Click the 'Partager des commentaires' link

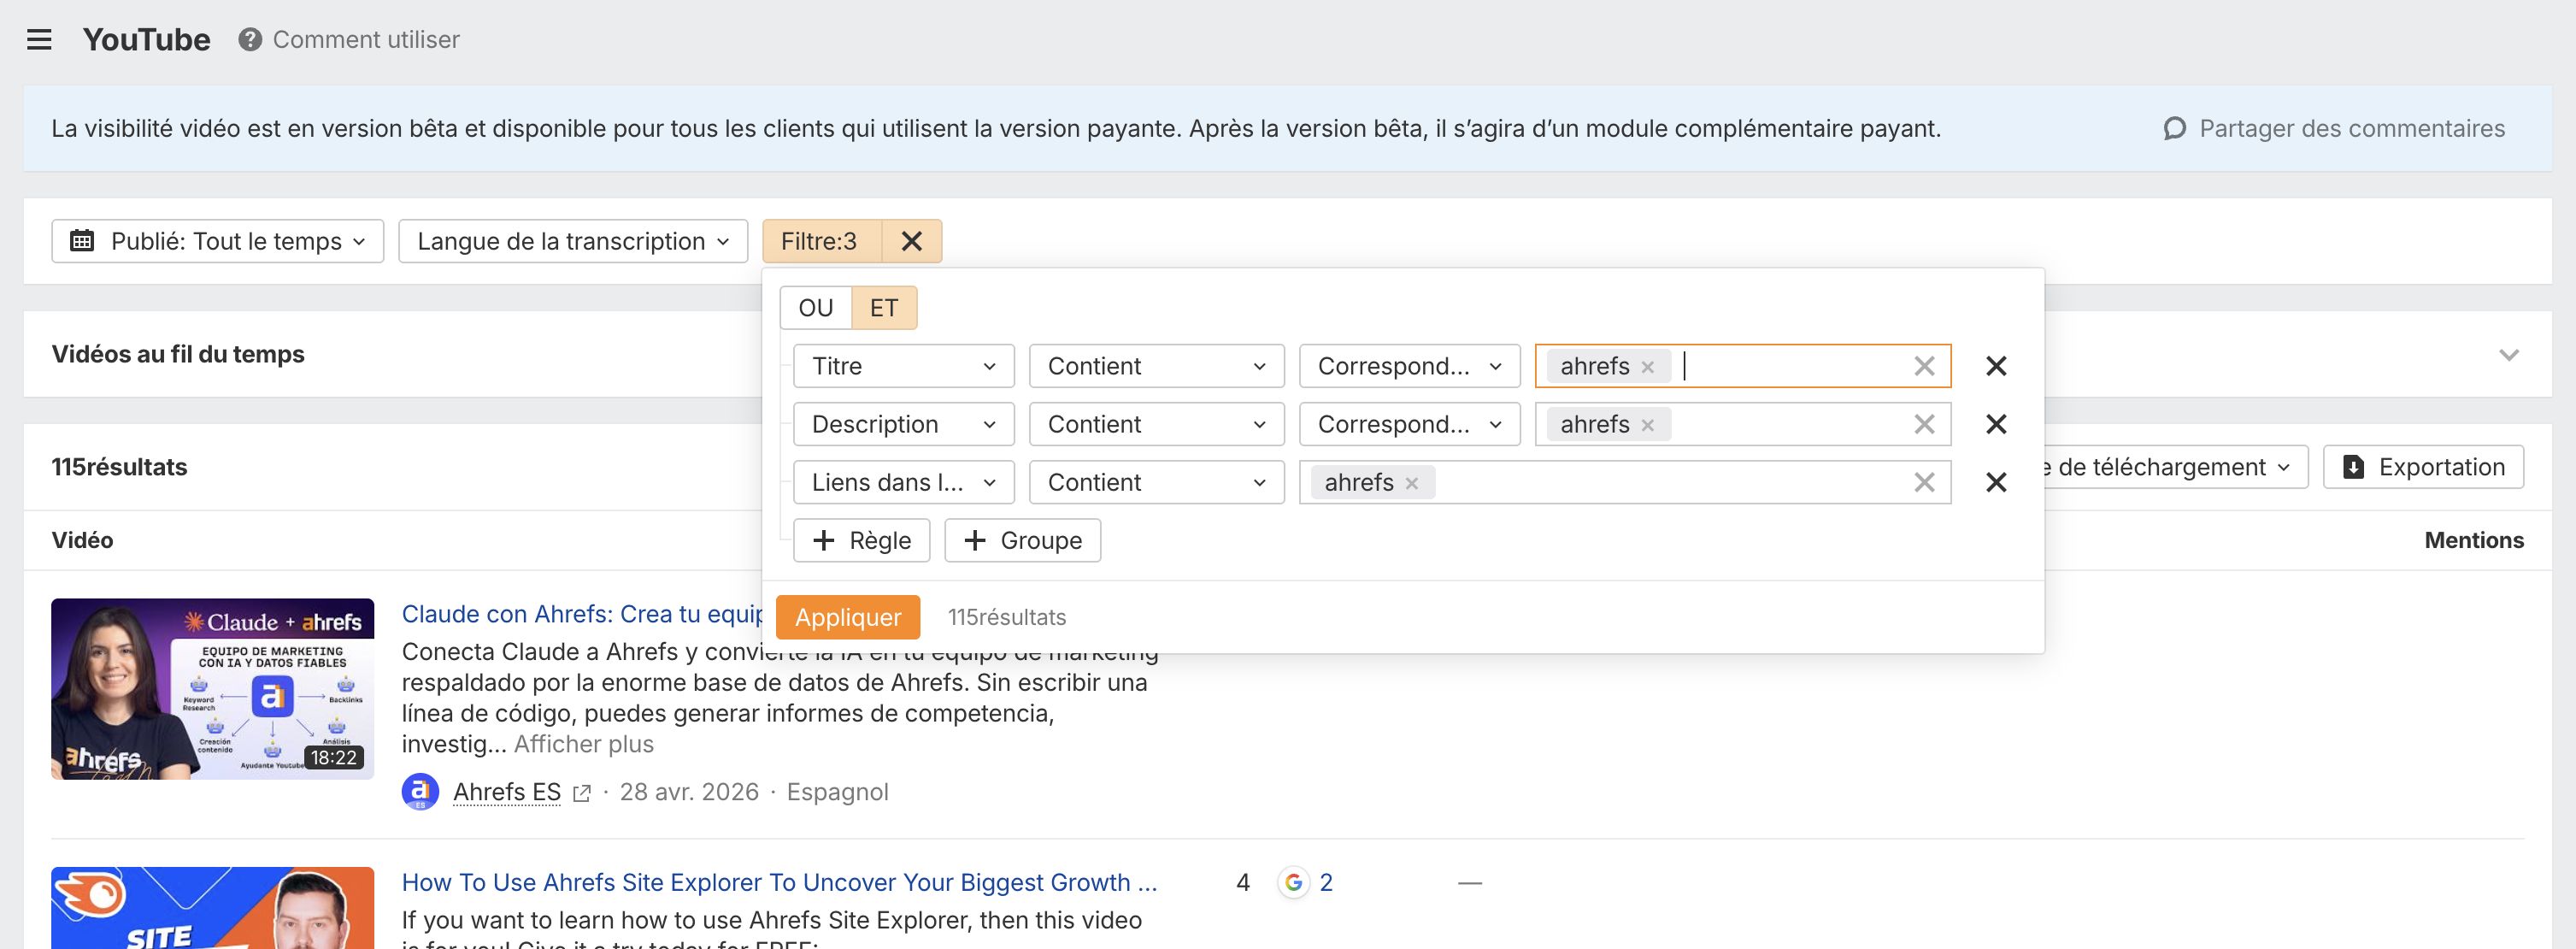(2334, 128)
